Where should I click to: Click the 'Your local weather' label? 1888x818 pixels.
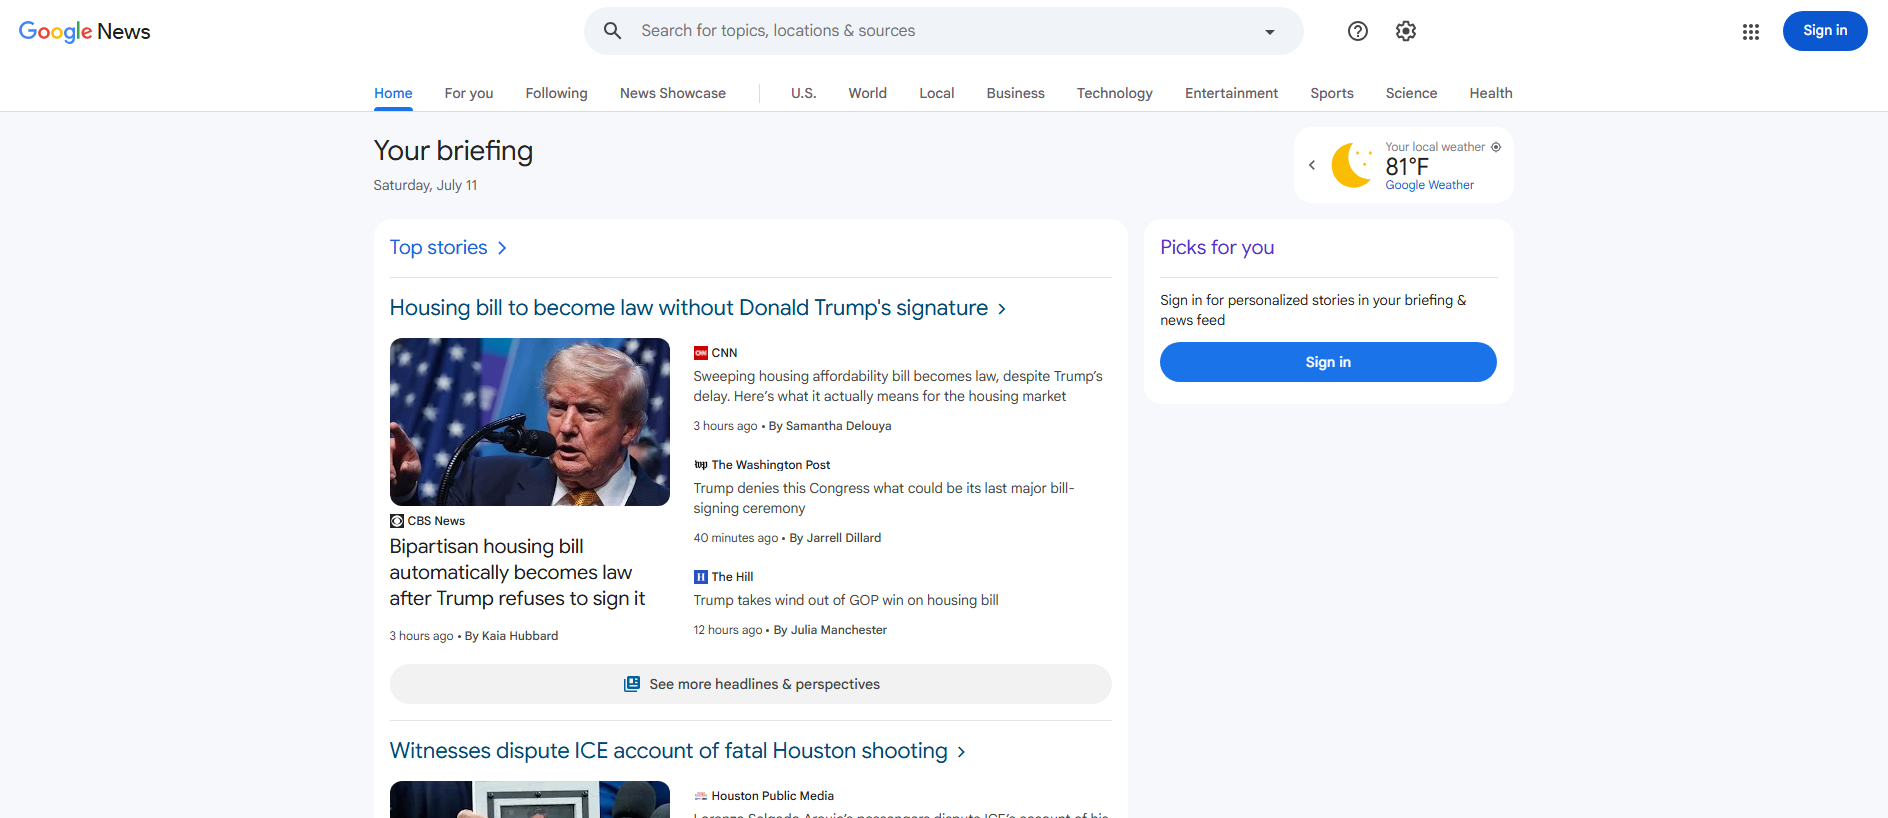click(1435, 147)
